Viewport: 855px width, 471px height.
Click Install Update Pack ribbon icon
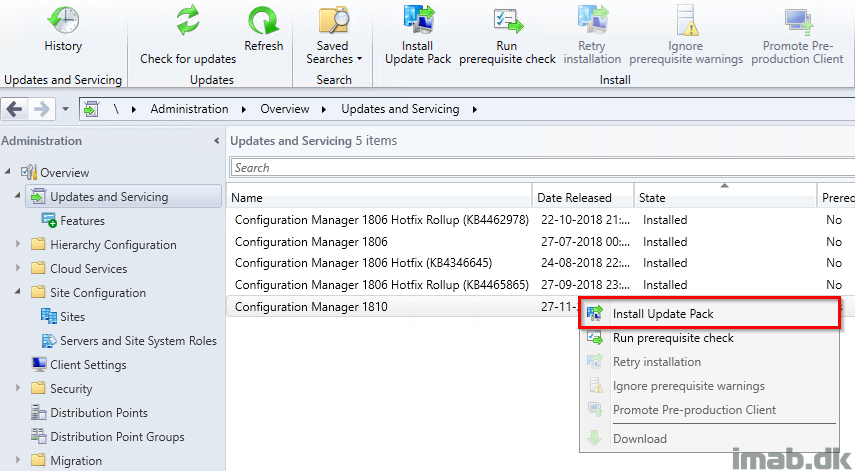pyautogui.click(x=418, y=20)
